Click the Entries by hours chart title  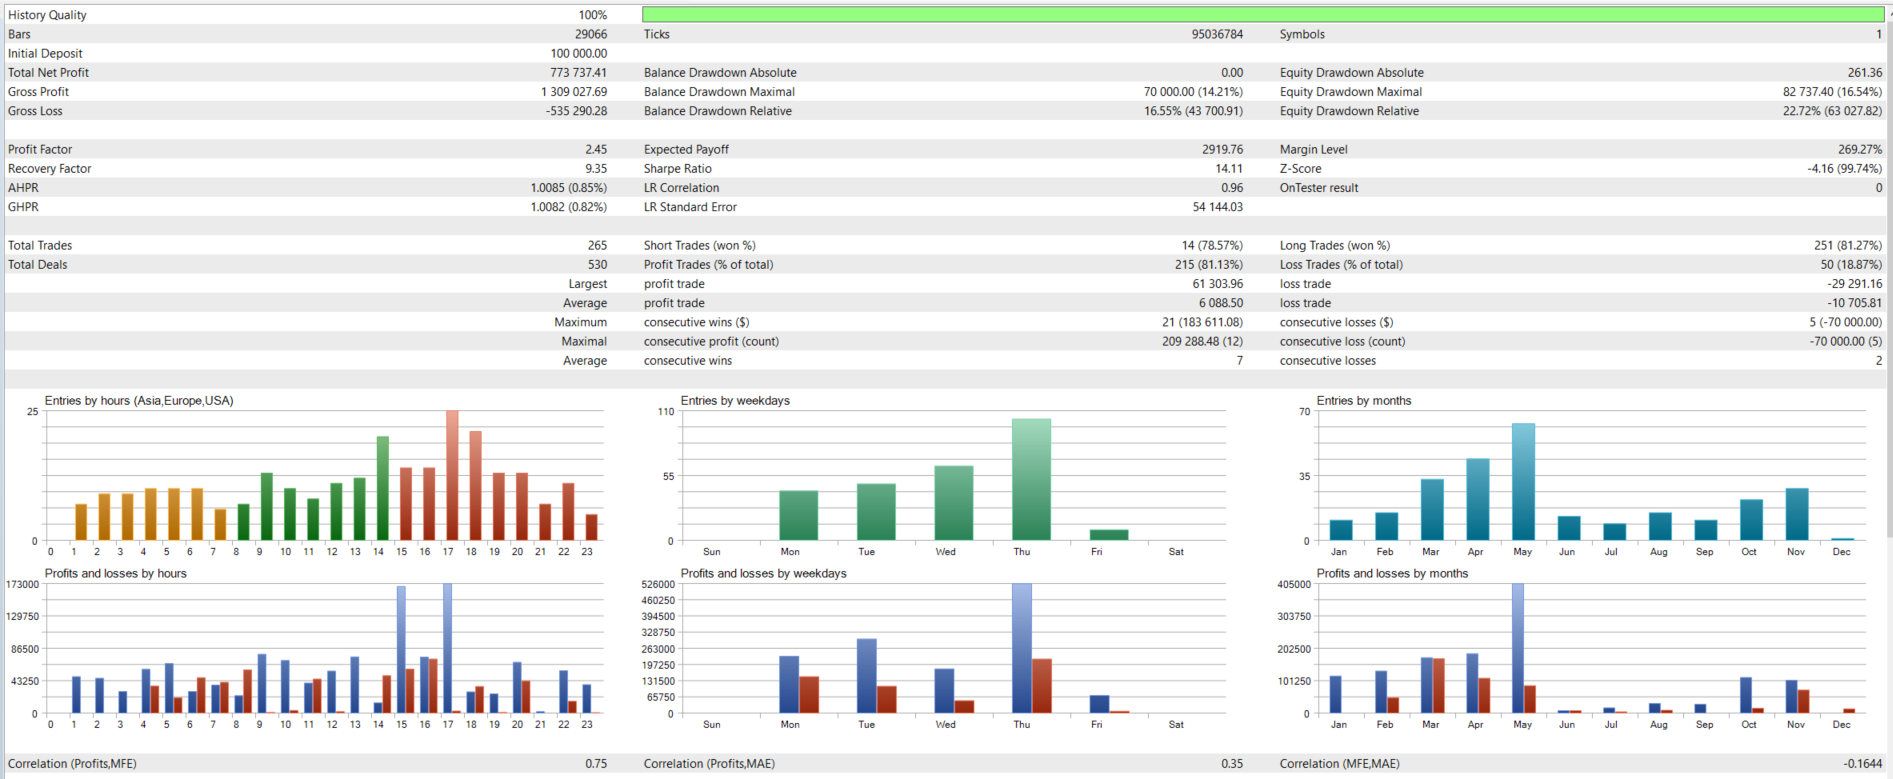(139, 401)
